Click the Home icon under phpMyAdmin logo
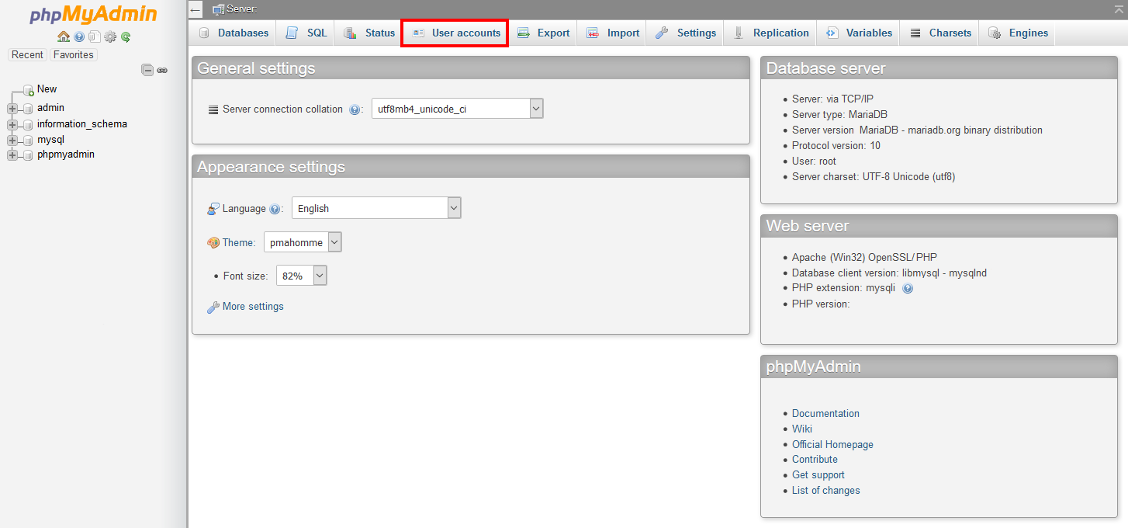The width and height of the screenshot is (1128, 528). click(63, 37)
